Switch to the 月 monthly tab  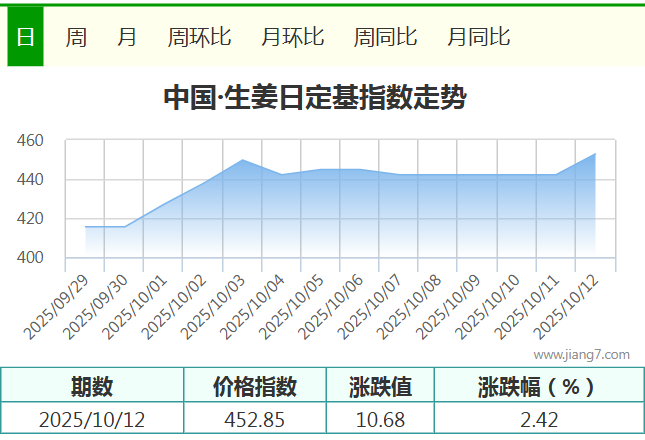tap(127, 37)
